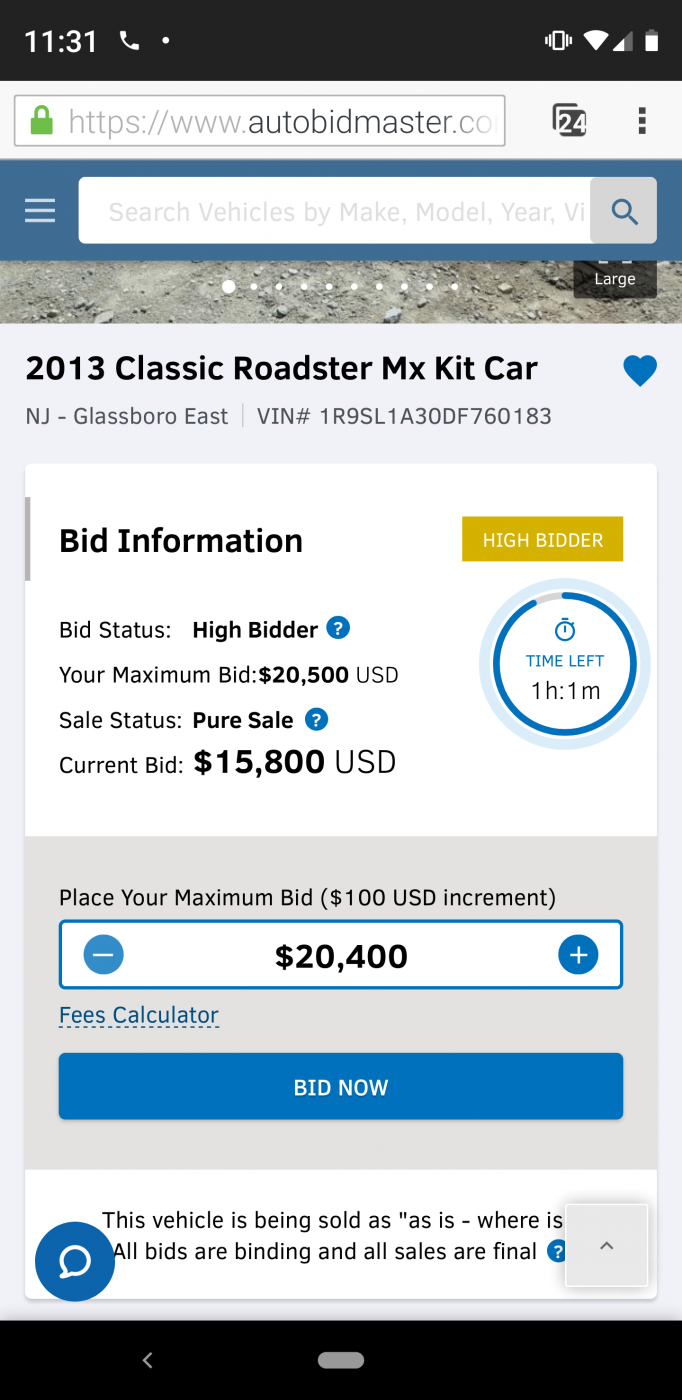Open the hamburger navigation menu
Image resolution: width=682 pixels, height=1400 pixels.
pyautogui.click(x=40, y=211)
